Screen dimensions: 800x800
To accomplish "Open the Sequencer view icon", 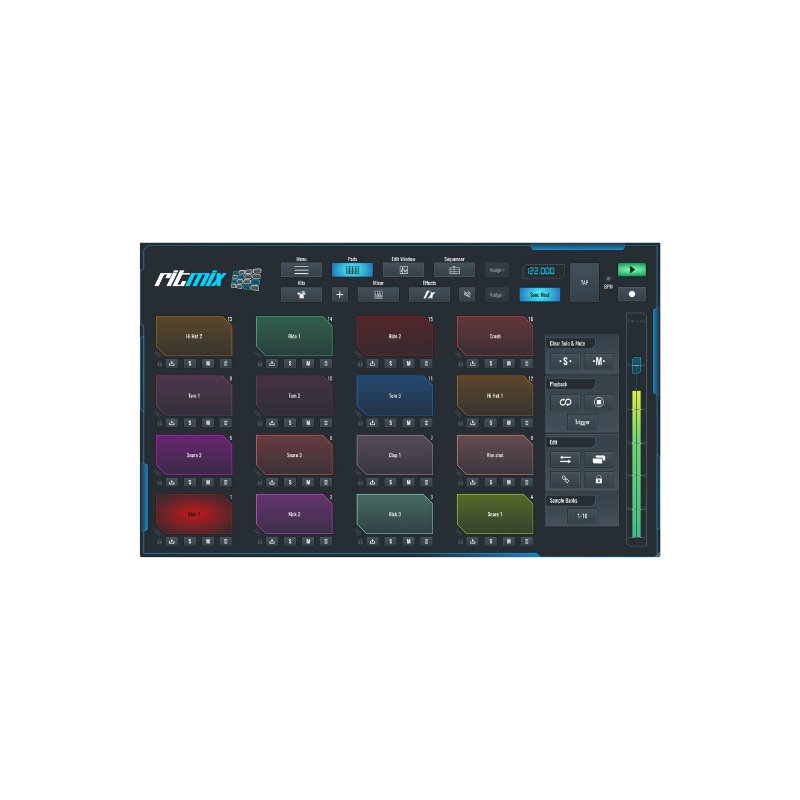I will [453, 269].
